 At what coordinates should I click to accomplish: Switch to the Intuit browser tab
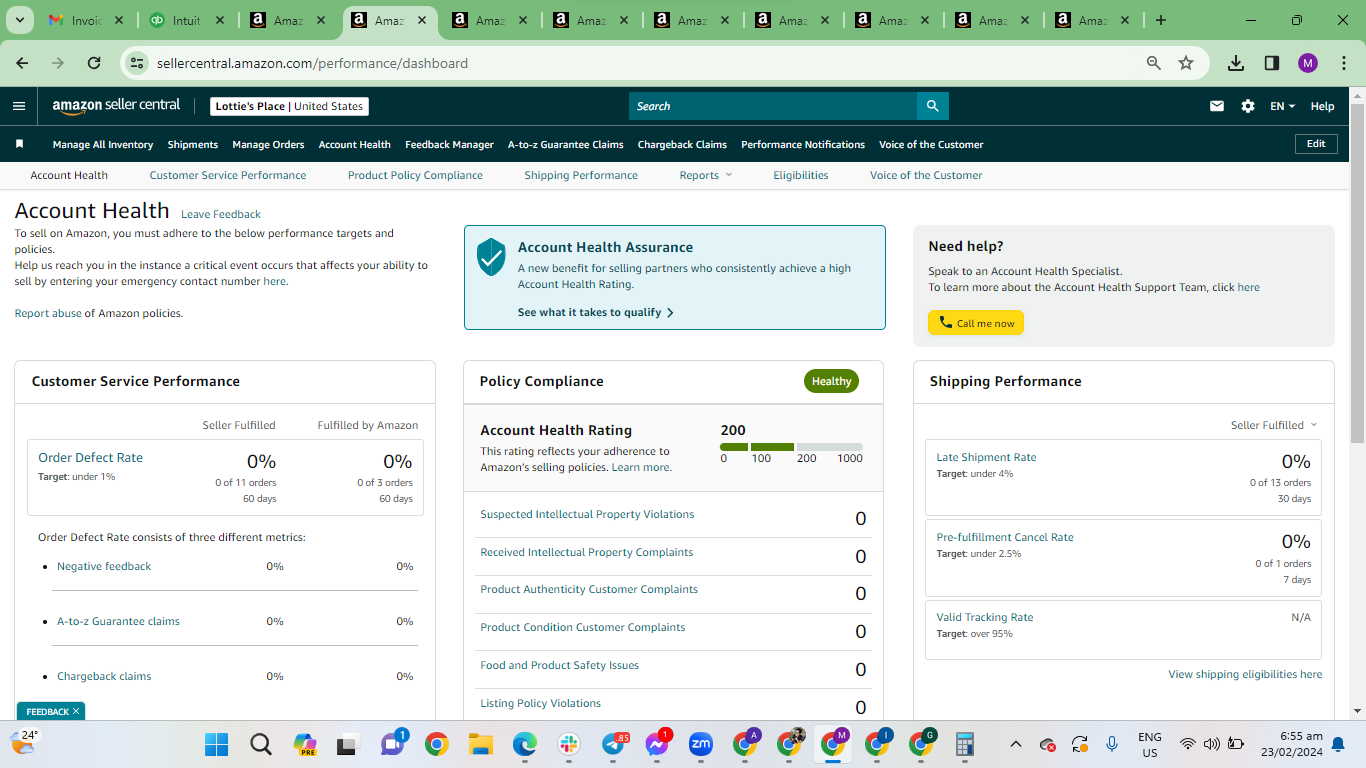click(185, 20)
